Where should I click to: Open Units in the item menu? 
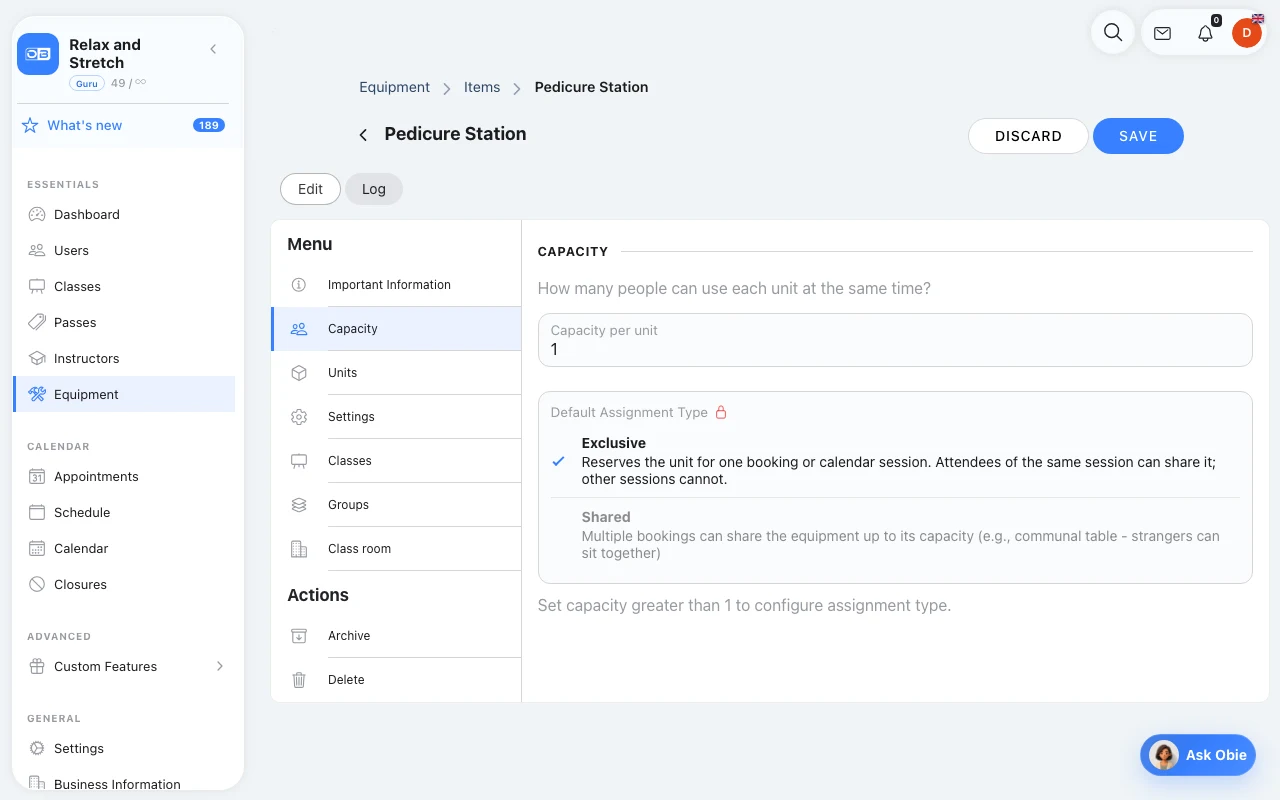396,373
